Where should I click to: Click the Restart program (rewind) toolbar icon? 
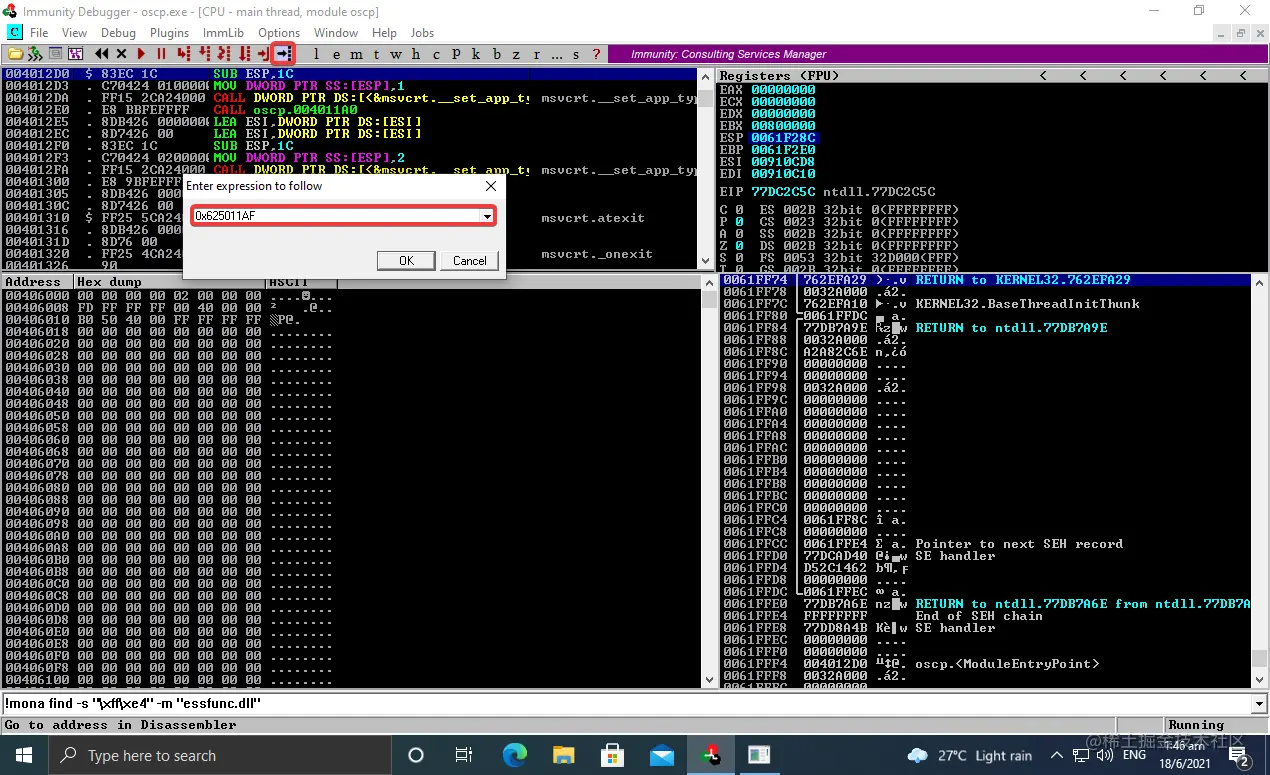(102, 54)
